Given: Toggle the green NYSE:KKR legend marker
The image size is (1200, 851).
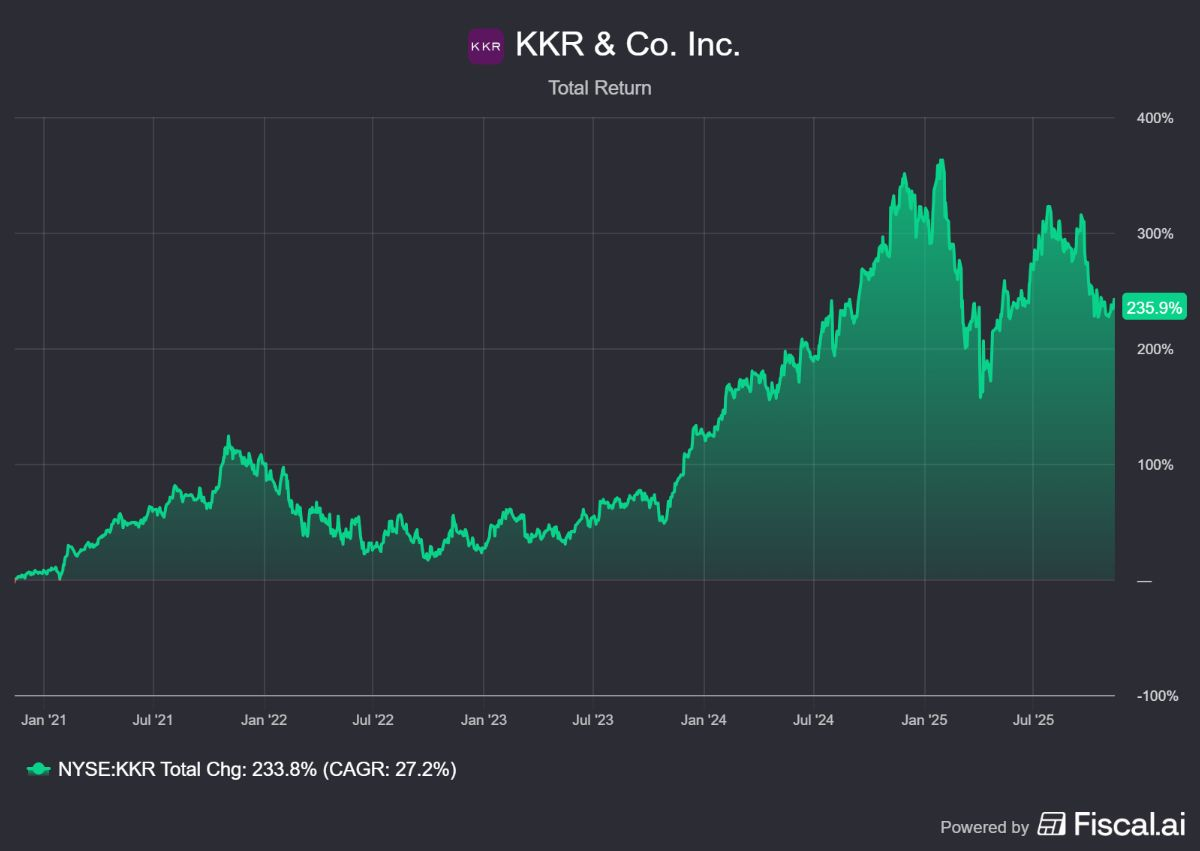Looking at the screenshot, I should [37, 769].
